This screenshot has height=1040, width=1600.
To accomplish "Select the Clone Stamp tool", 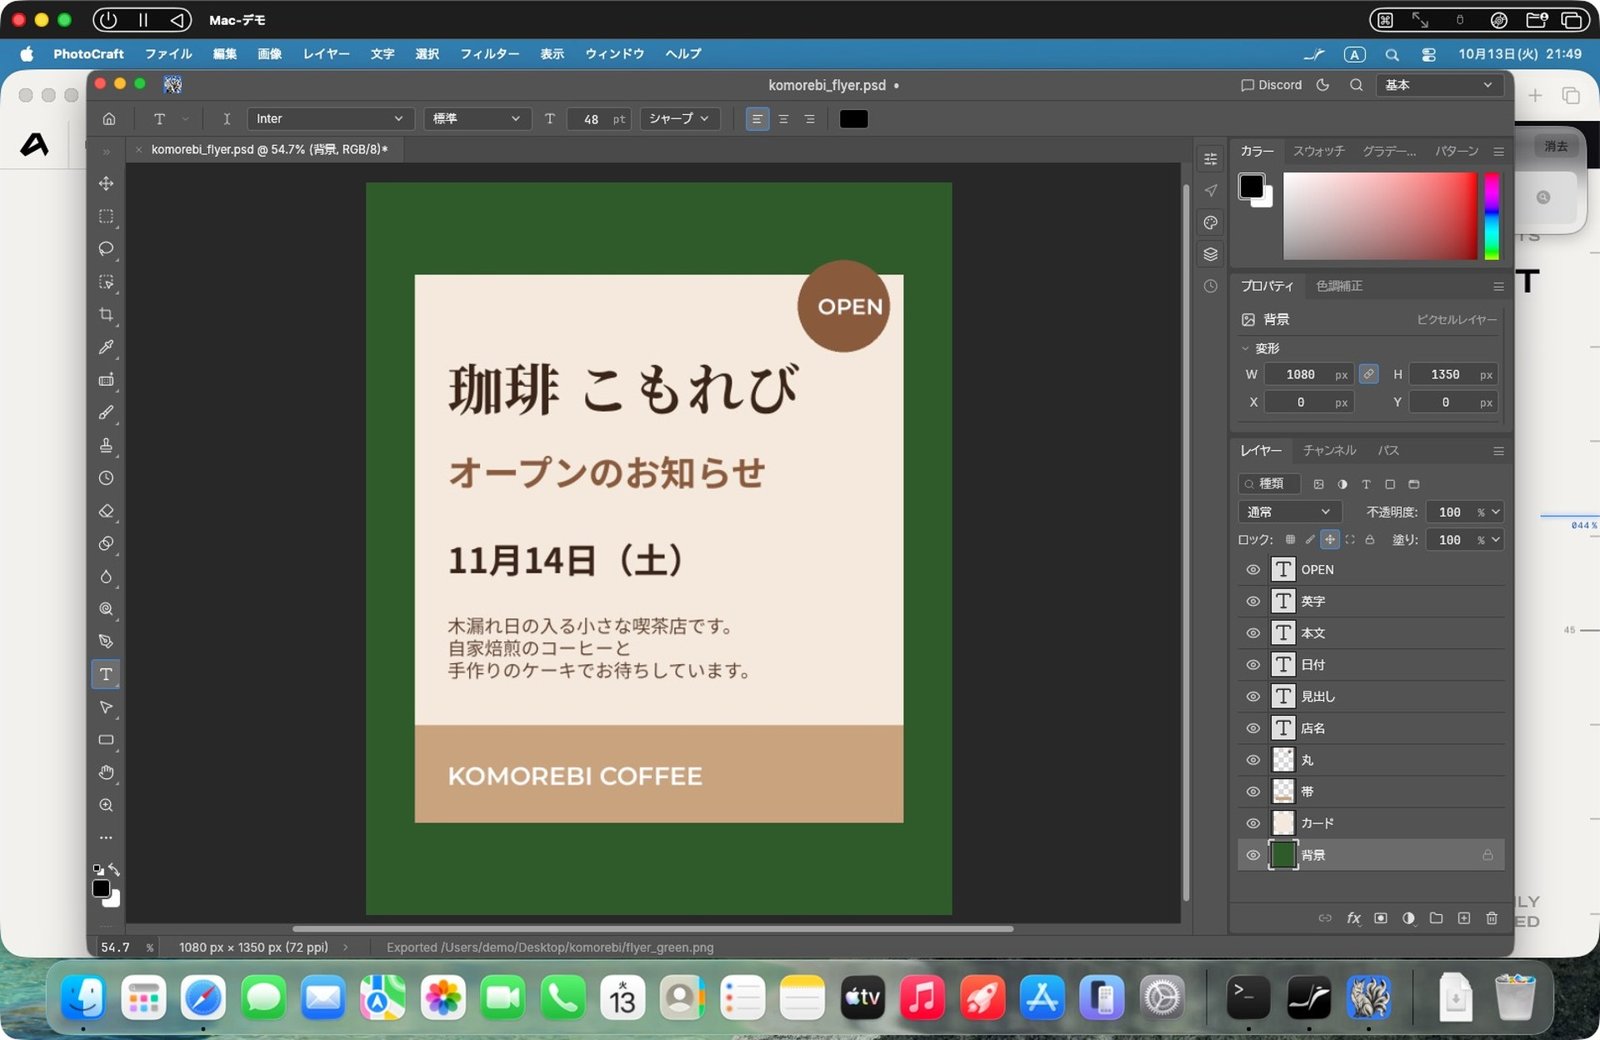I will click(106, 445).
